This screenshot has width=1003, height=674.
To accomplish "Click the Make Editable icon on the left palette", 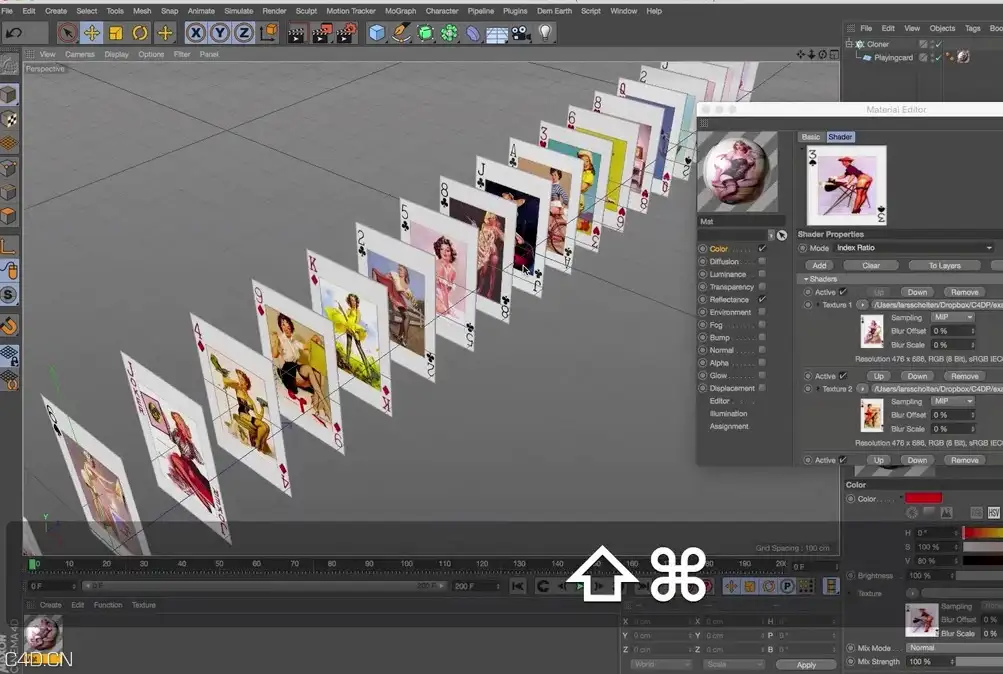I will pos(9,64).
